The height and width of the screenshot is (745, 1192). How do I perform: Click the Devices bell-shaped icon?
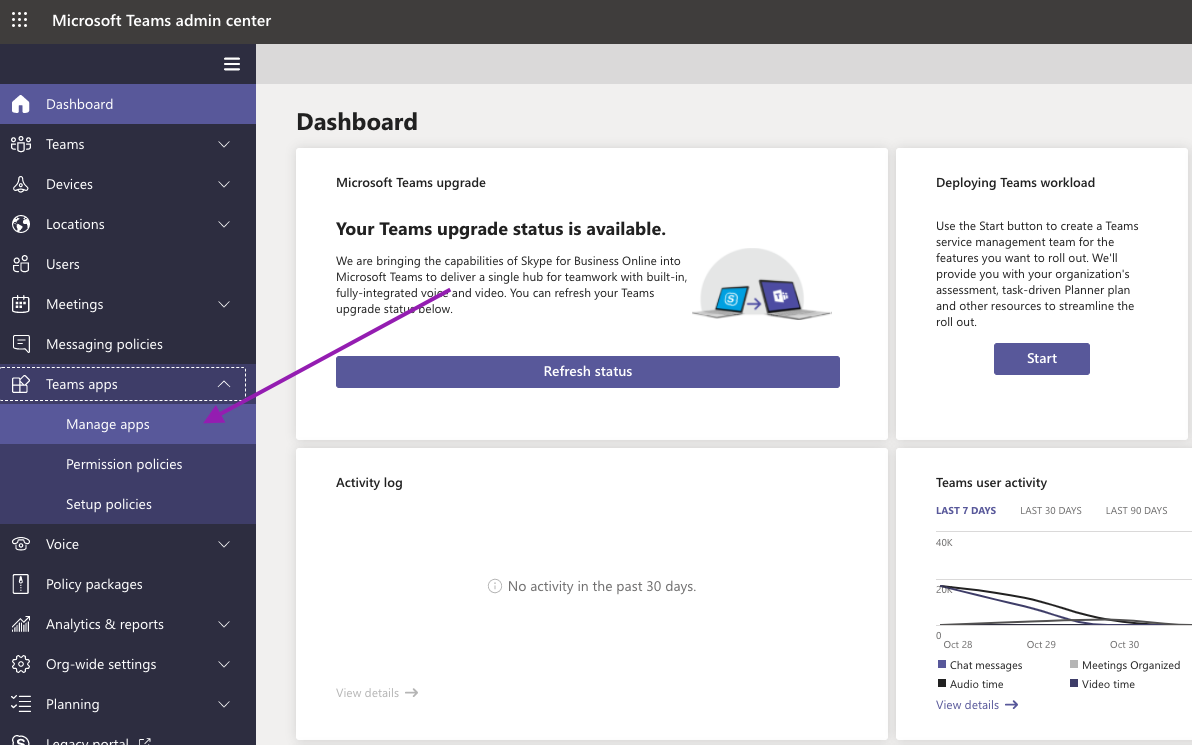pos(21,184)
